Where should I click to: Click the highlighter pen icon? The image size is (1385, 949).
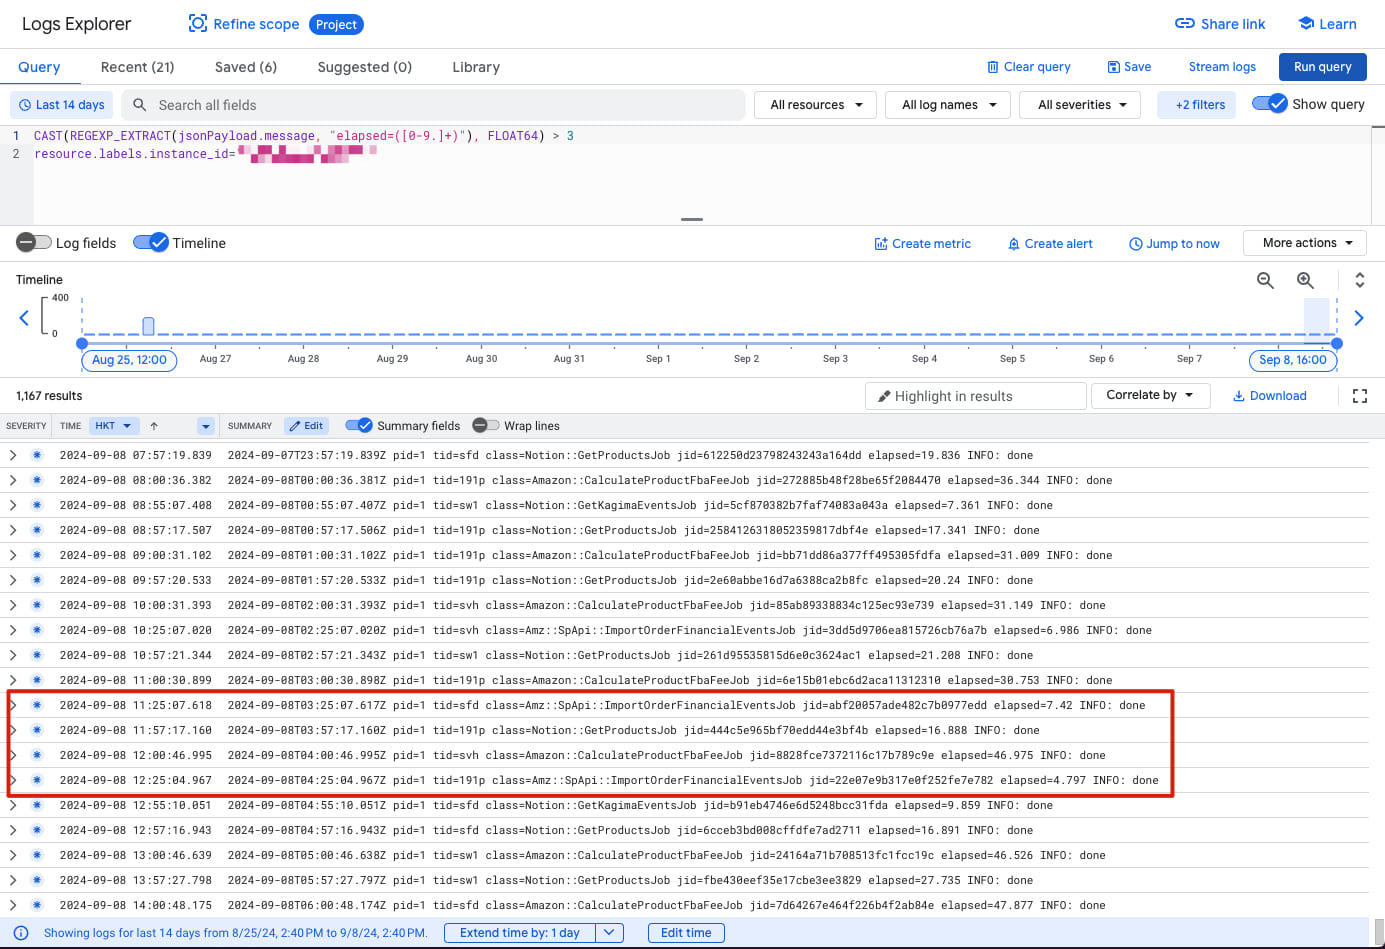tap(884, 396)
